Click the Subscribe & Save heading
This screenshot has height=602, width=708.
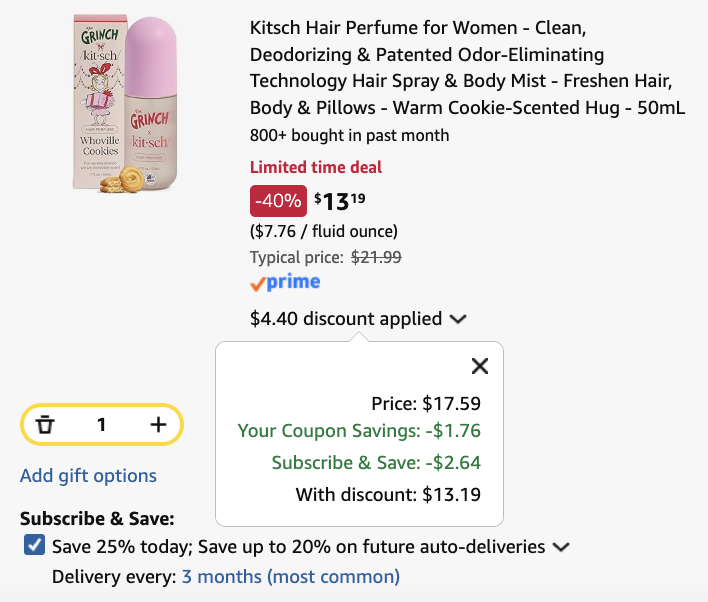tap(97, 518)
